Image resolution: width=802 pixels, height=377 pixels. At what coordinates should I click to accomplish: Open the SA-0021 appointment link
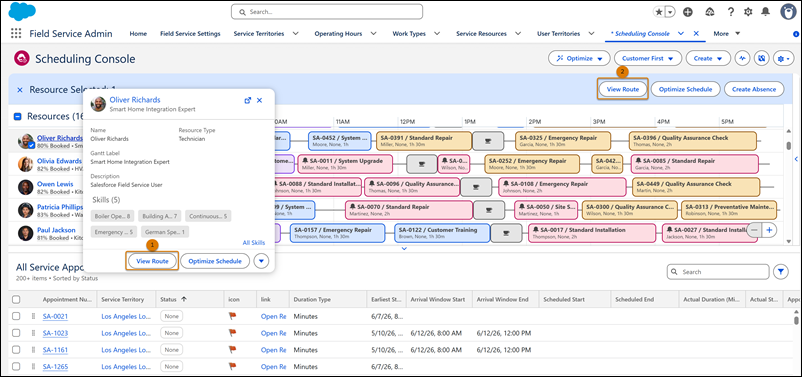tap(55, 316)
